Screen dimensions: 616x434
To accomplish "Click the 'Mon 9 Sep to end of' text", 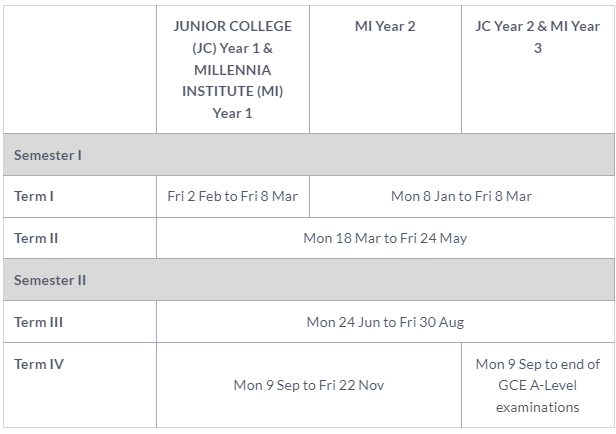I will [x=537, y=364].
